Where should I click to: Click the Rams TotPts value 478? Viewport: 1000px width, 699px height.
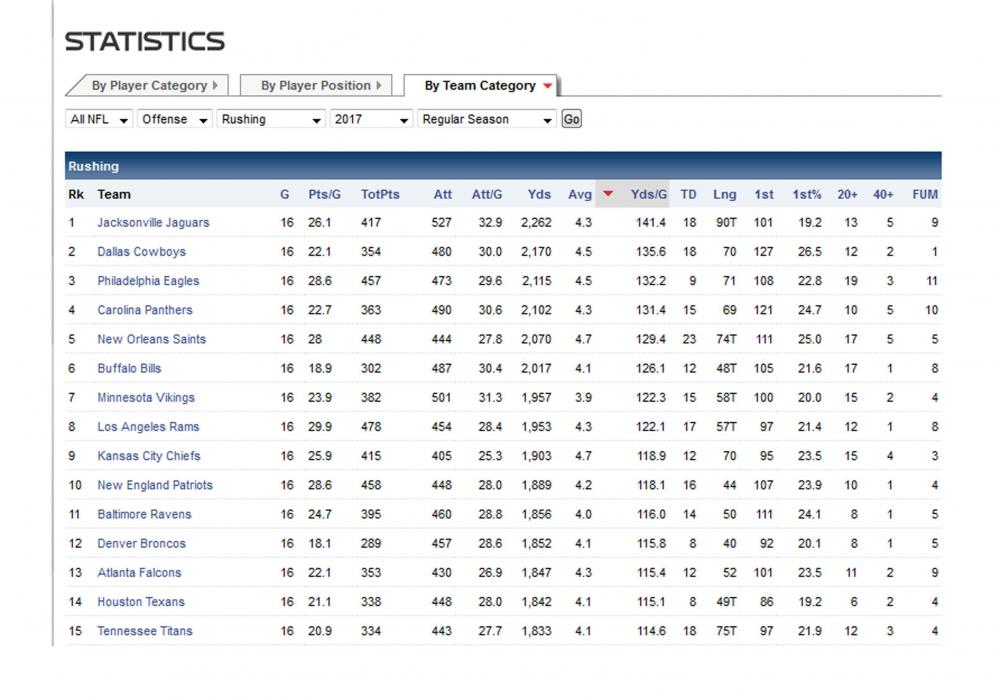pyautogui.click(x=371, y=427)
